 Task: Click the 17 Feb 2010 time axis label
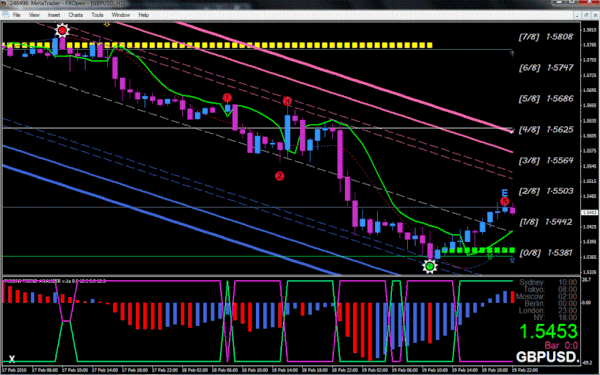click(x=14, y=370)
